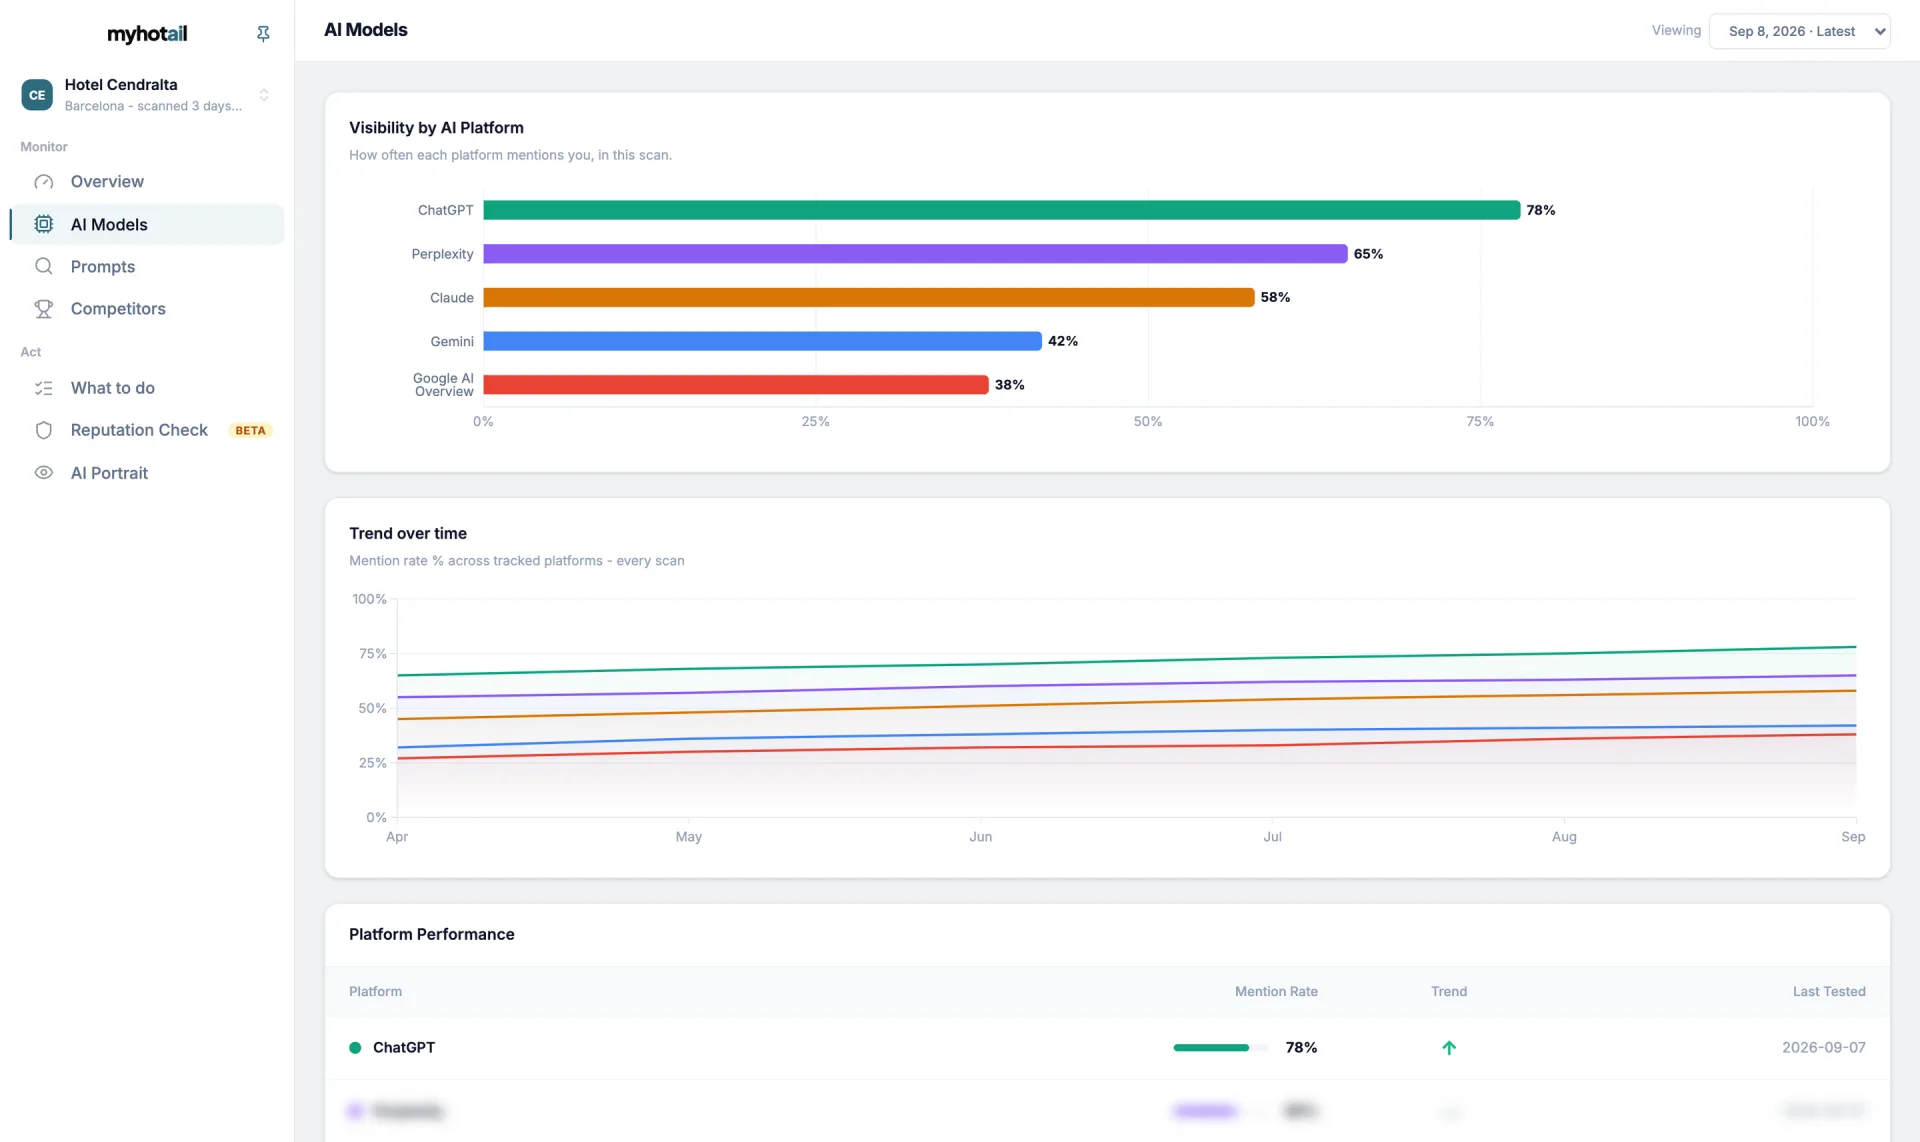The width and height of the screenshot is (1920, 1142).
Task: Open Reputation Check
Action: tap(147, 430)
